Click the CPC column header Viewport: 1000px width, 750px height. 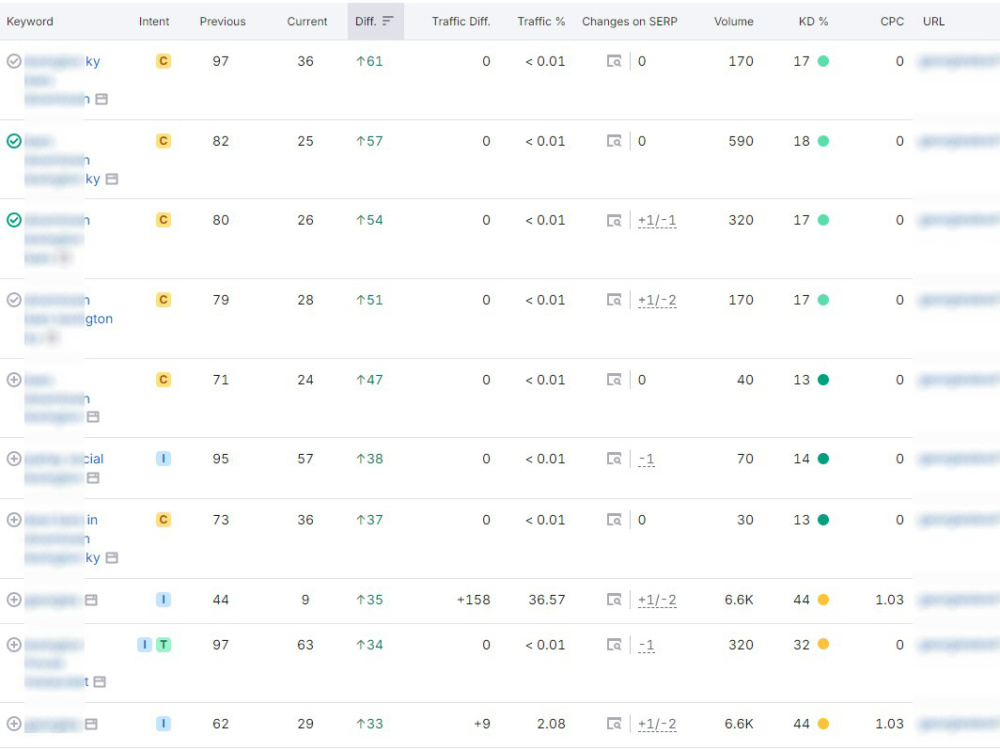[892, 21]
